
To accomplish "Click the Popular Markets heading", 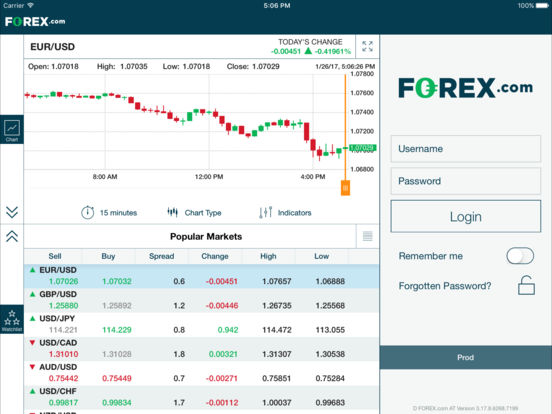I will pyautogui.click(x=206, y=237).
